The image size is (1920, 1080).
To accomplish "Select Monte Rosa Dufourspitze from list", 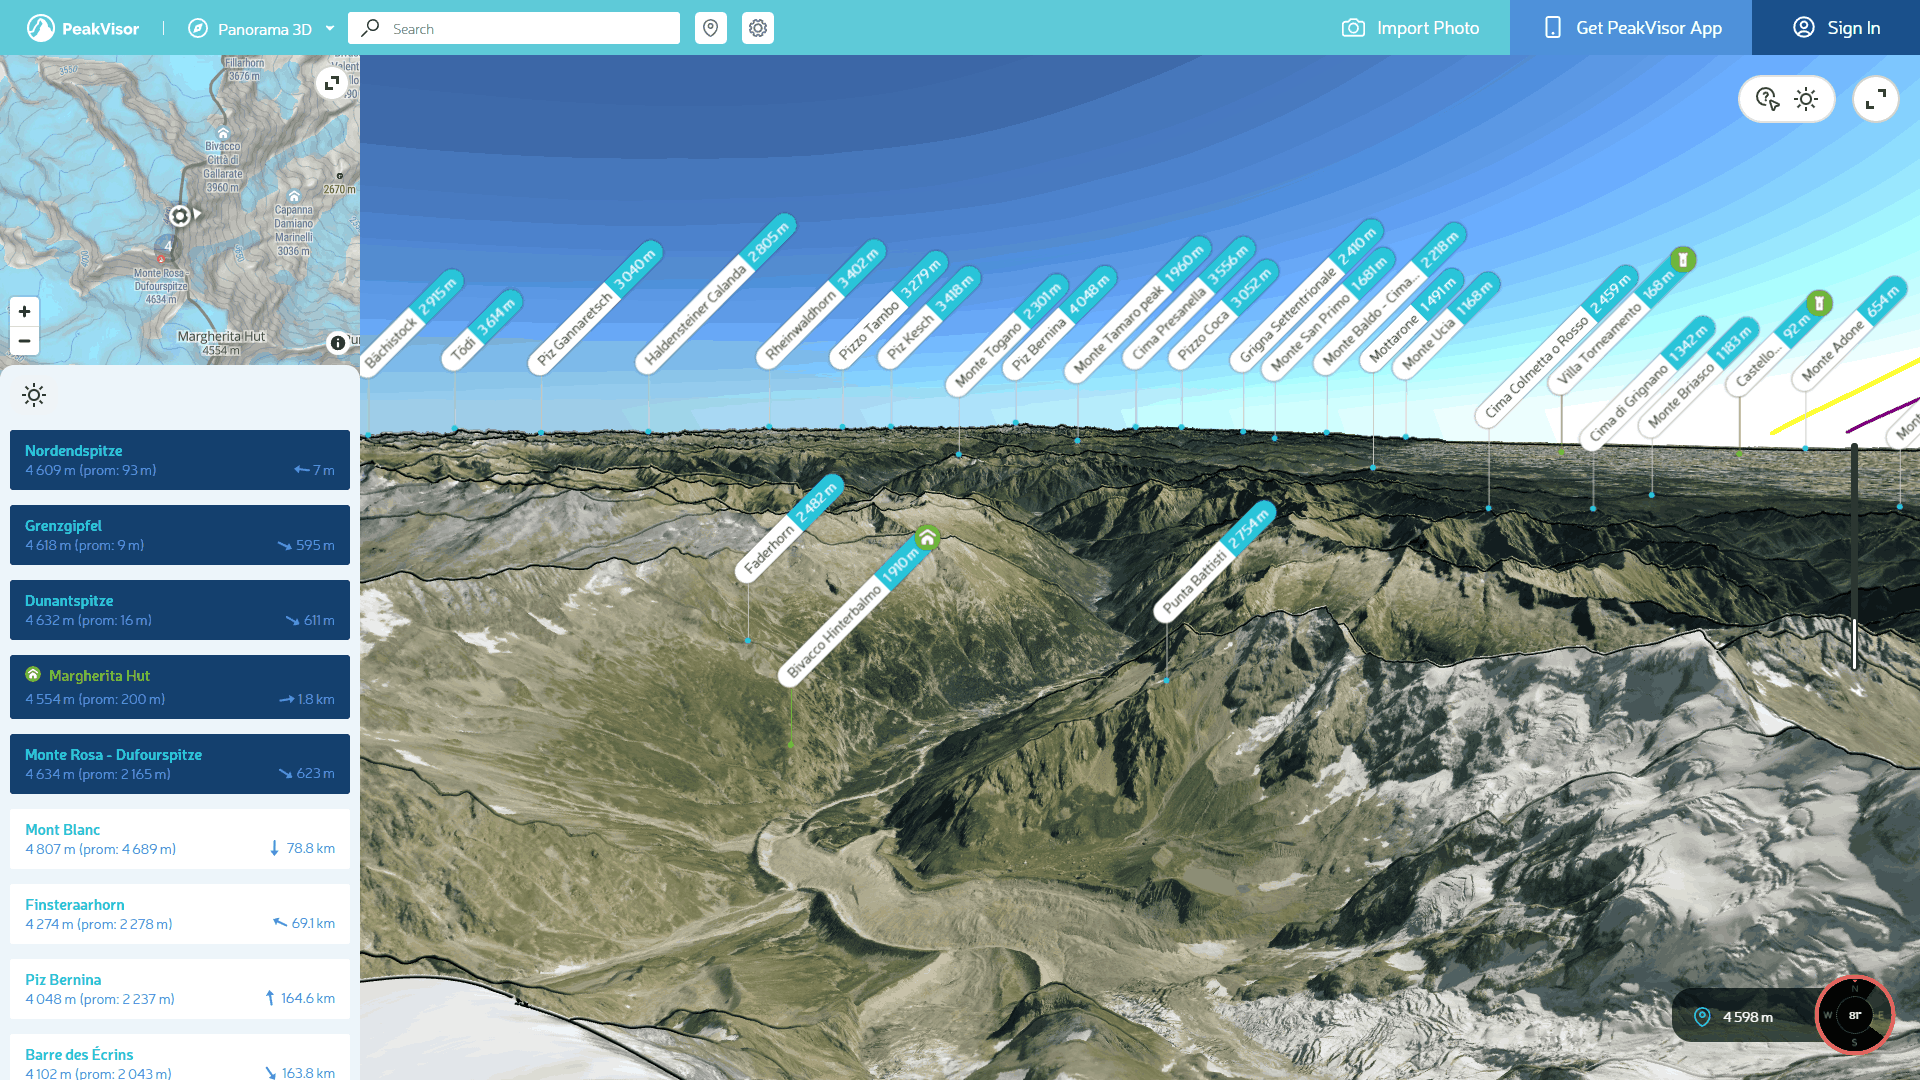I will pos(179,762).
